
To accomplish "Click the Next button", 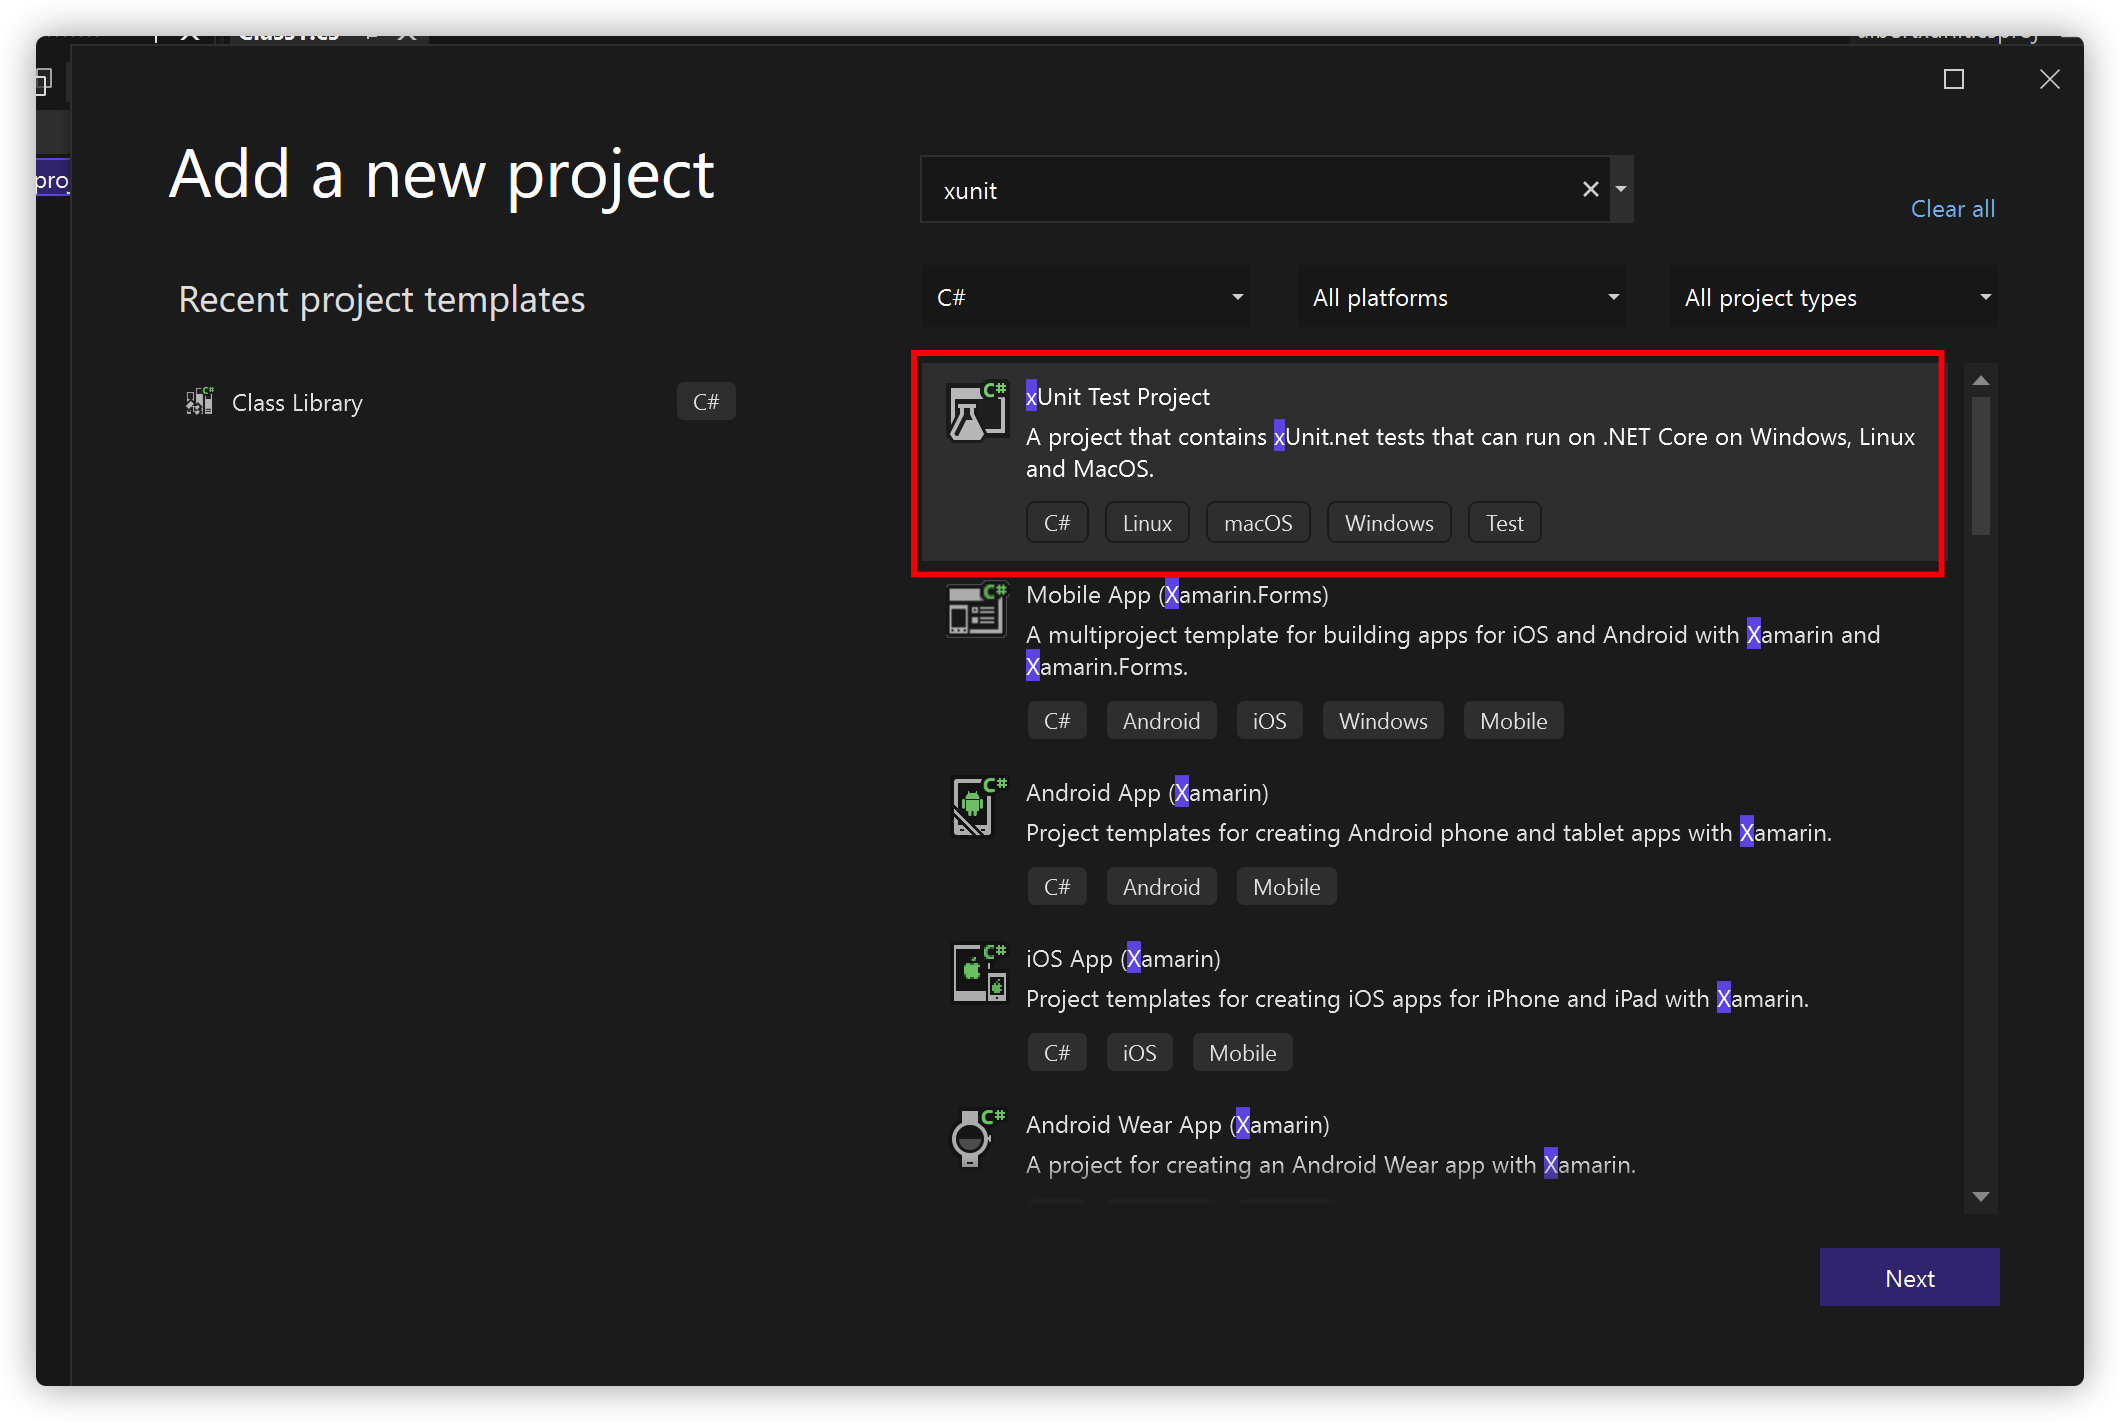I will [x=1909, y=1277].
